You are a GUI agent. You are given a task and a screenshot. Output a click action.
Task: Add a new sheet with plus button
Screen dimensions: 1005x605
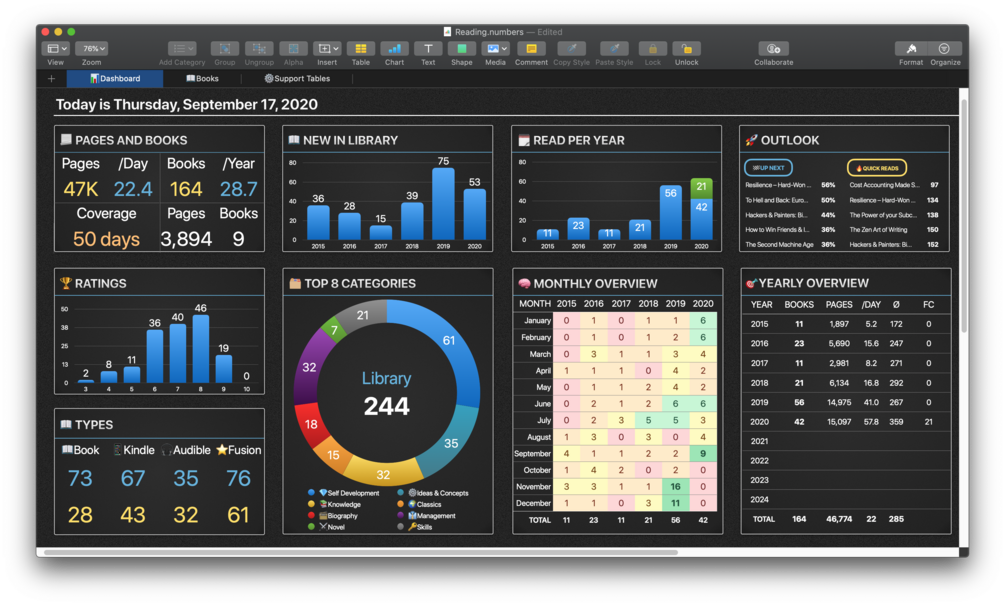51,79
